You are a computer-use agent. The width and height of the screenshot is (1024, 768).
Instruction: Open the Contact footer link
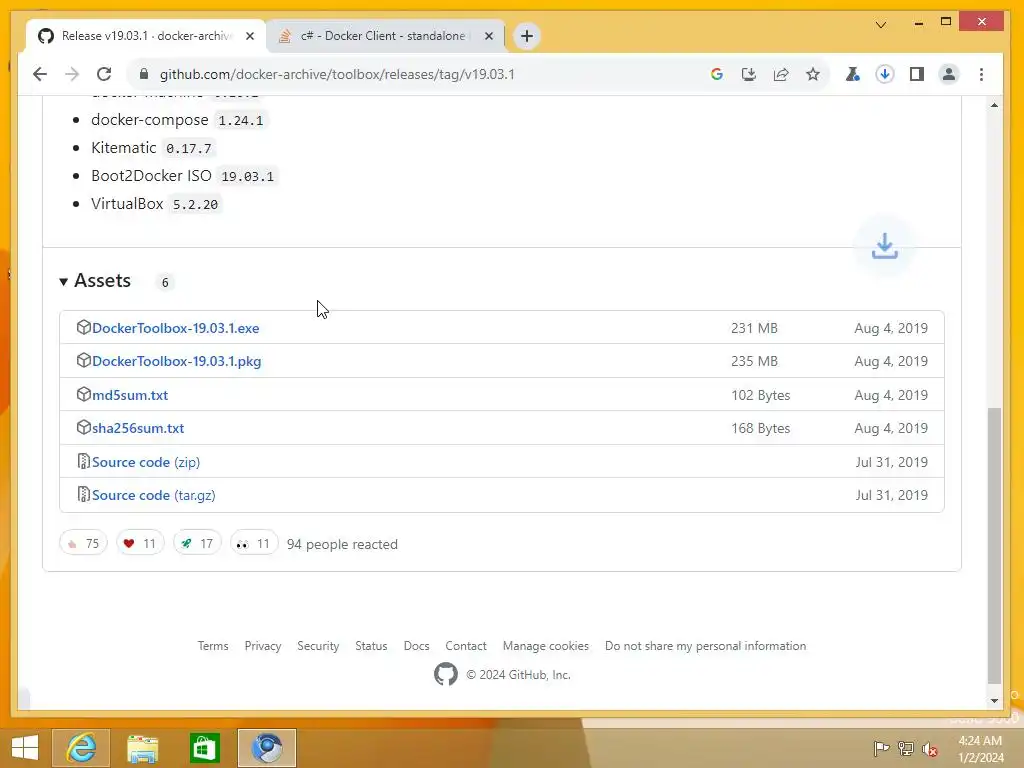pyautogui.click(x=466, y=646)
